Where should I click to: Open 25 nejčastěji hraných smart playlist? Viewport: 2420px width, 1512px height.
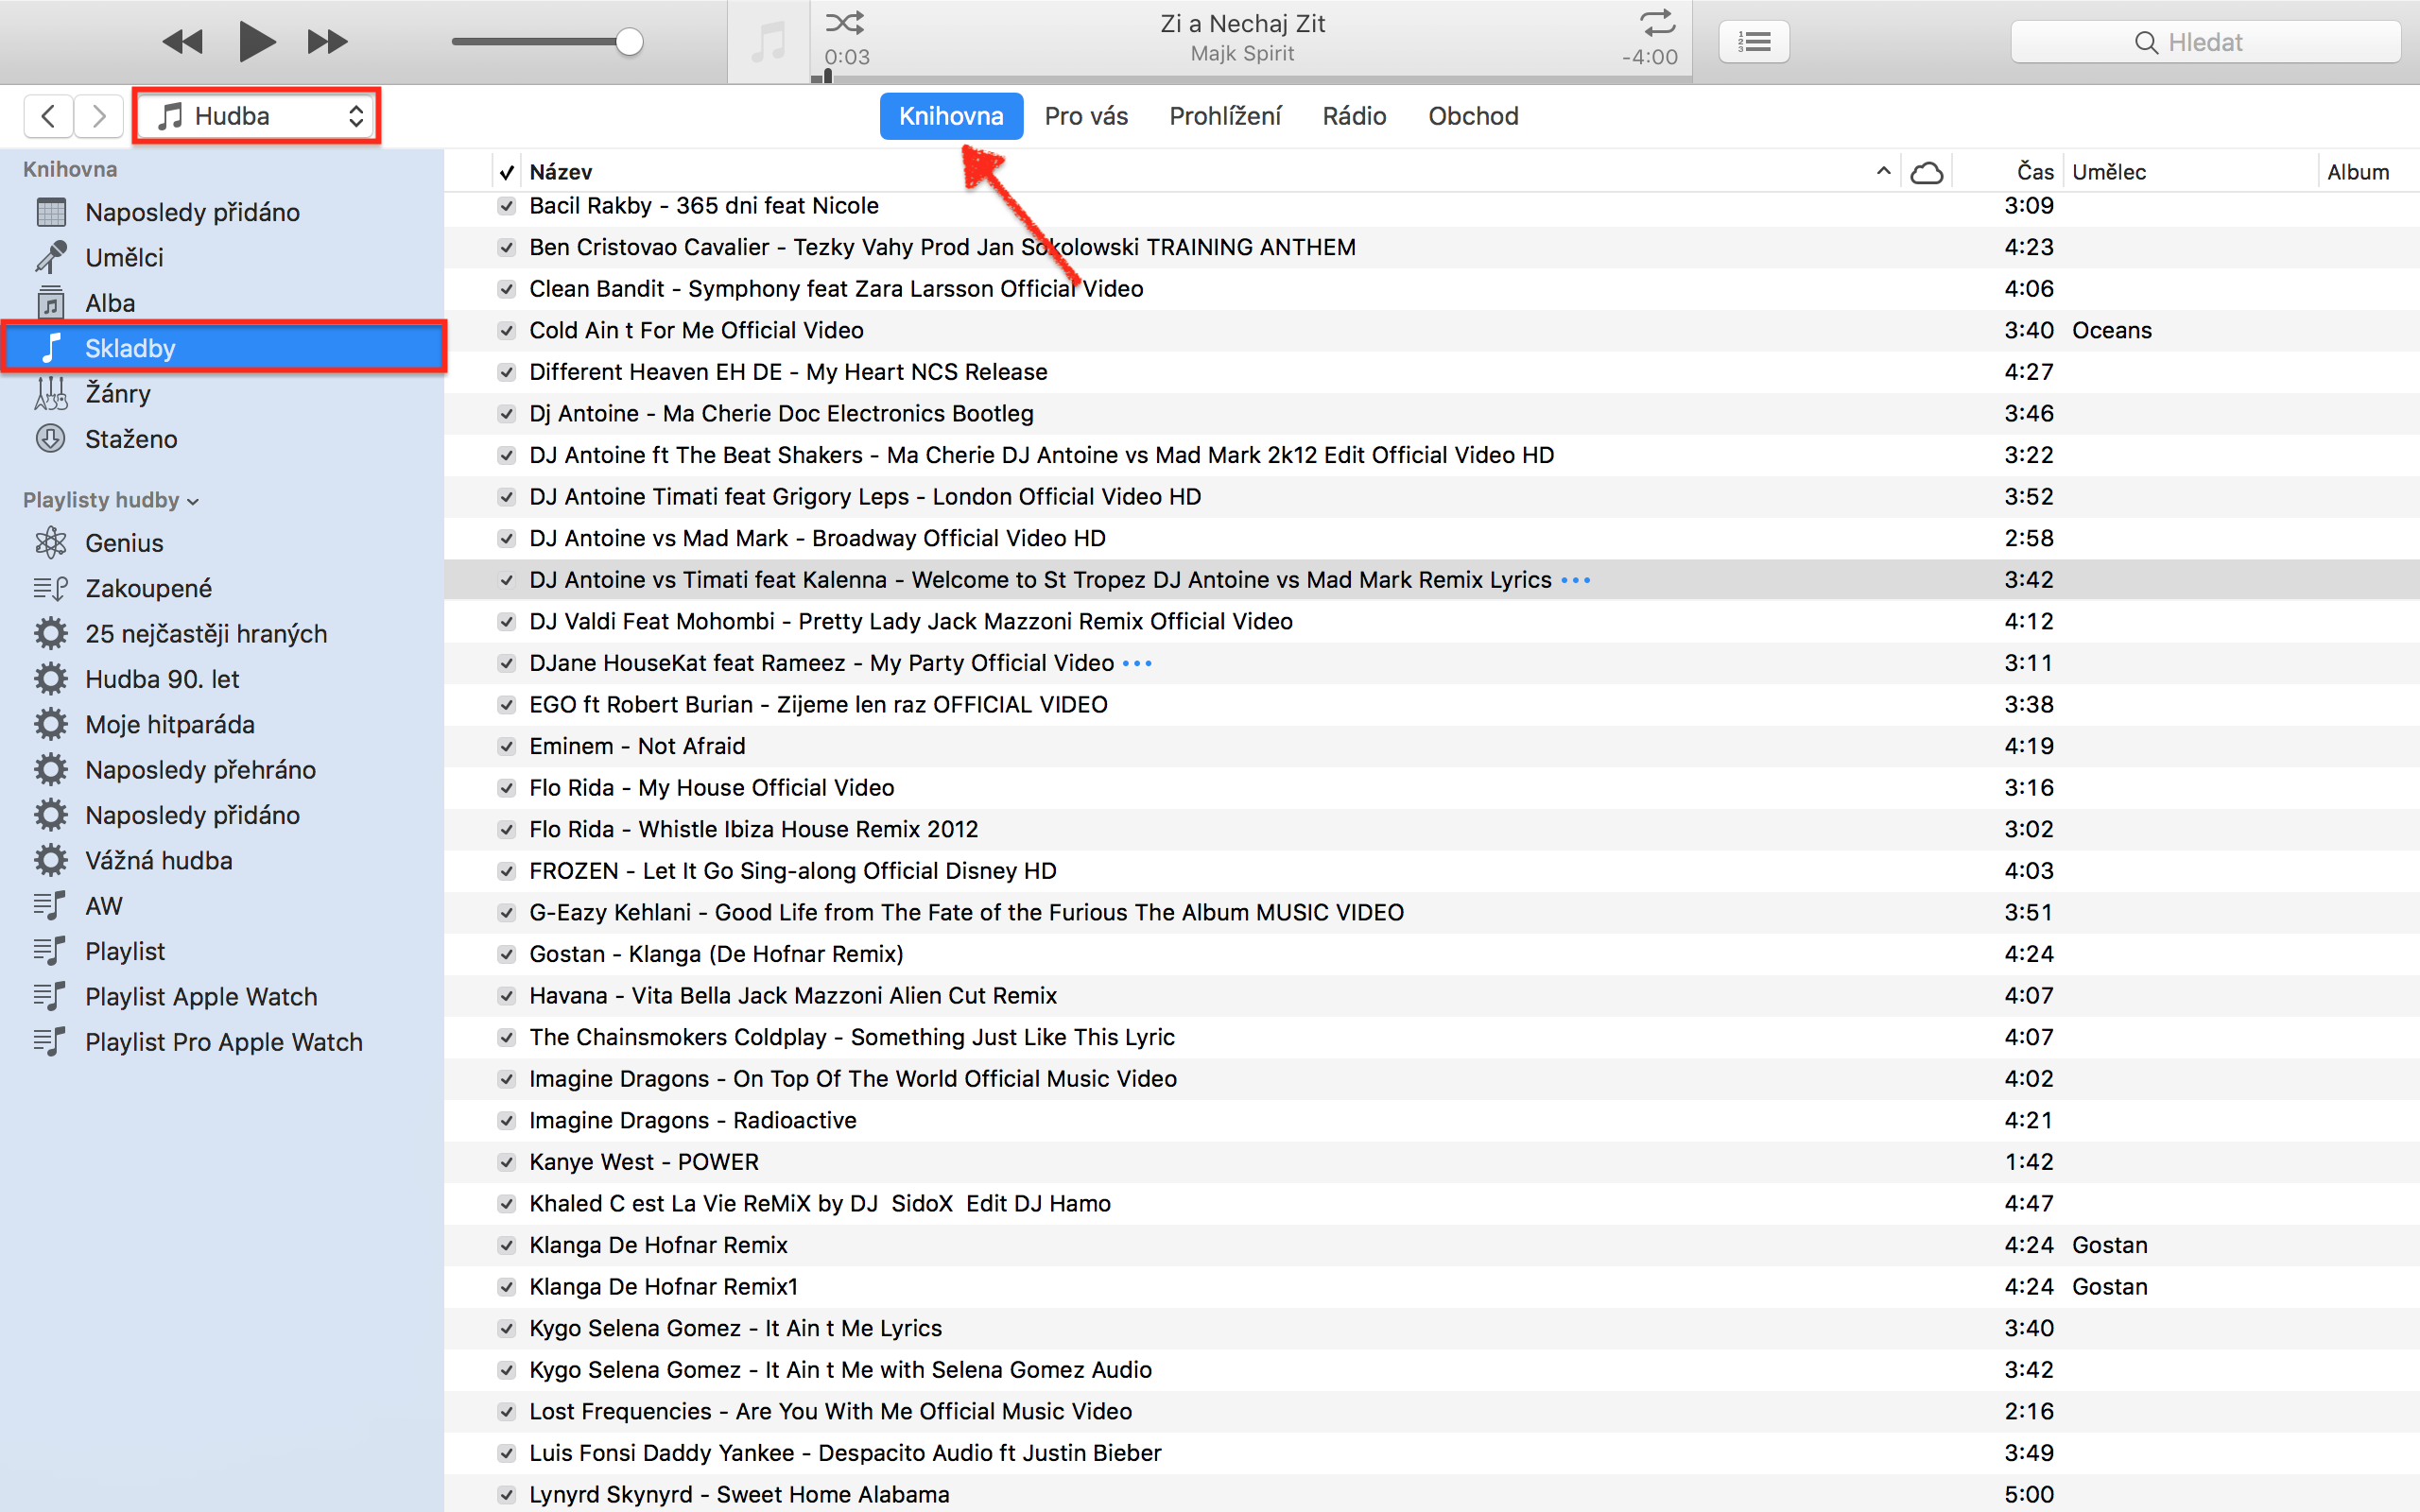pos(222,634)
